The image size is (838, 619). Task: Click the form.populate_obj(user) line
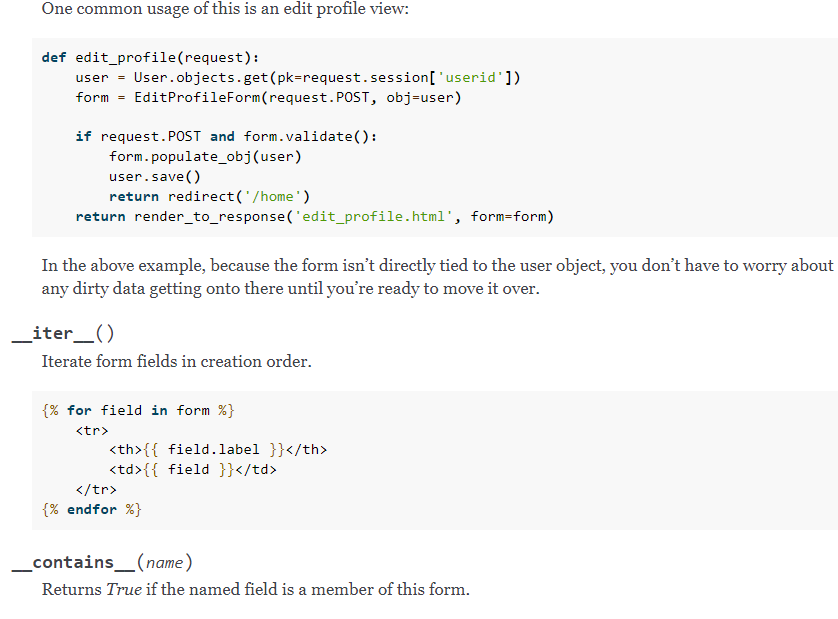point(205,156)
